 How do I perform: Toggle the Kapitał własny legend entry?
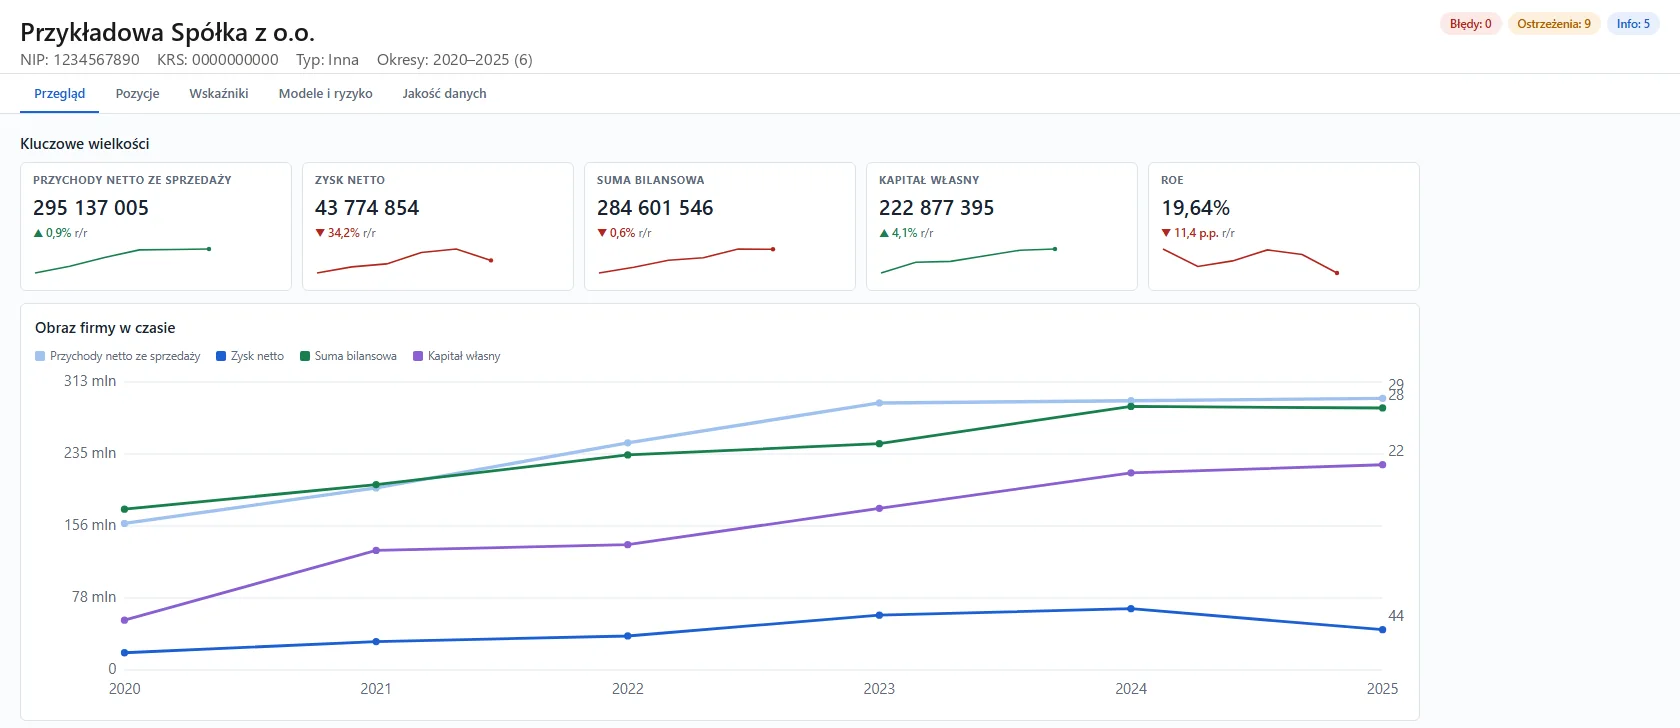pyautogui.click(x=457, y=356)
